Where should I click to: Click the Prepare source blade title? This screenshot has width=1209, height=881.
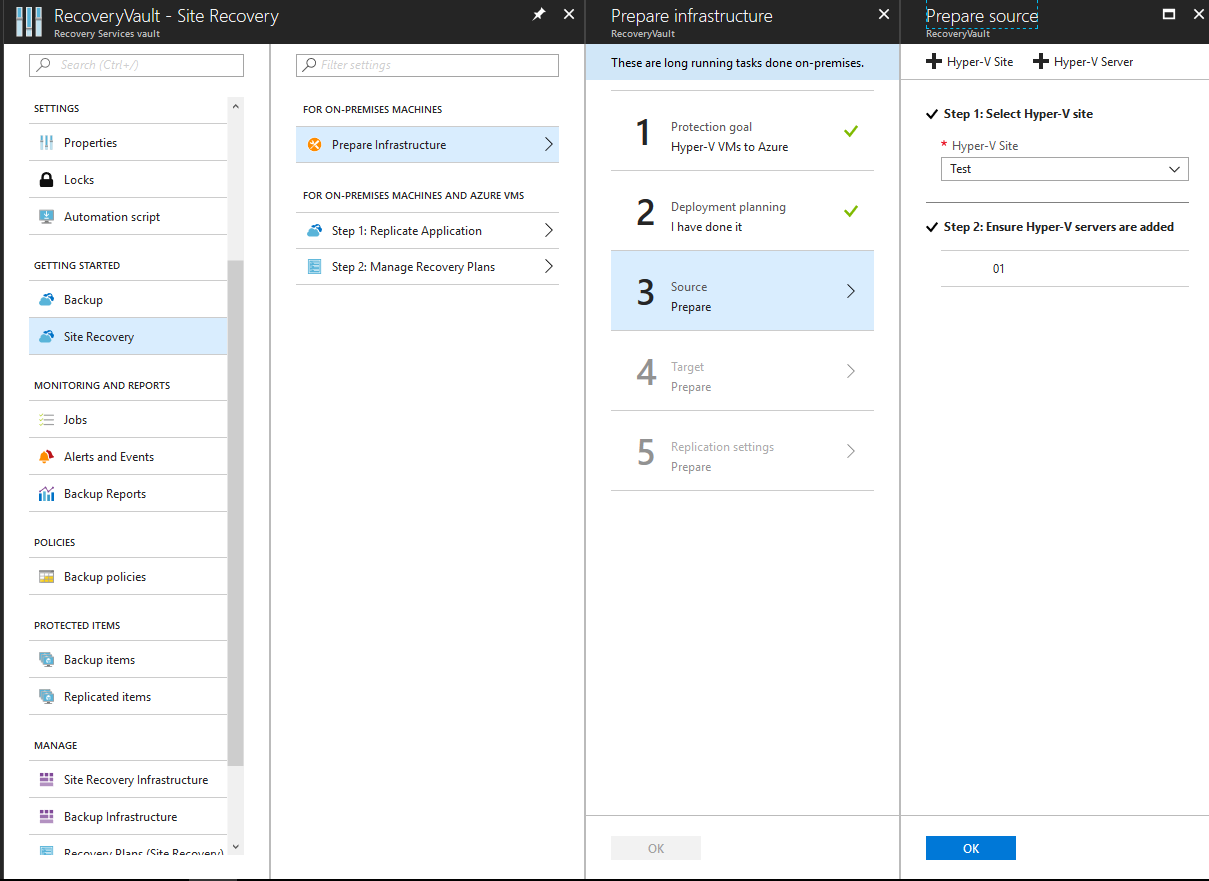(982, 16)
